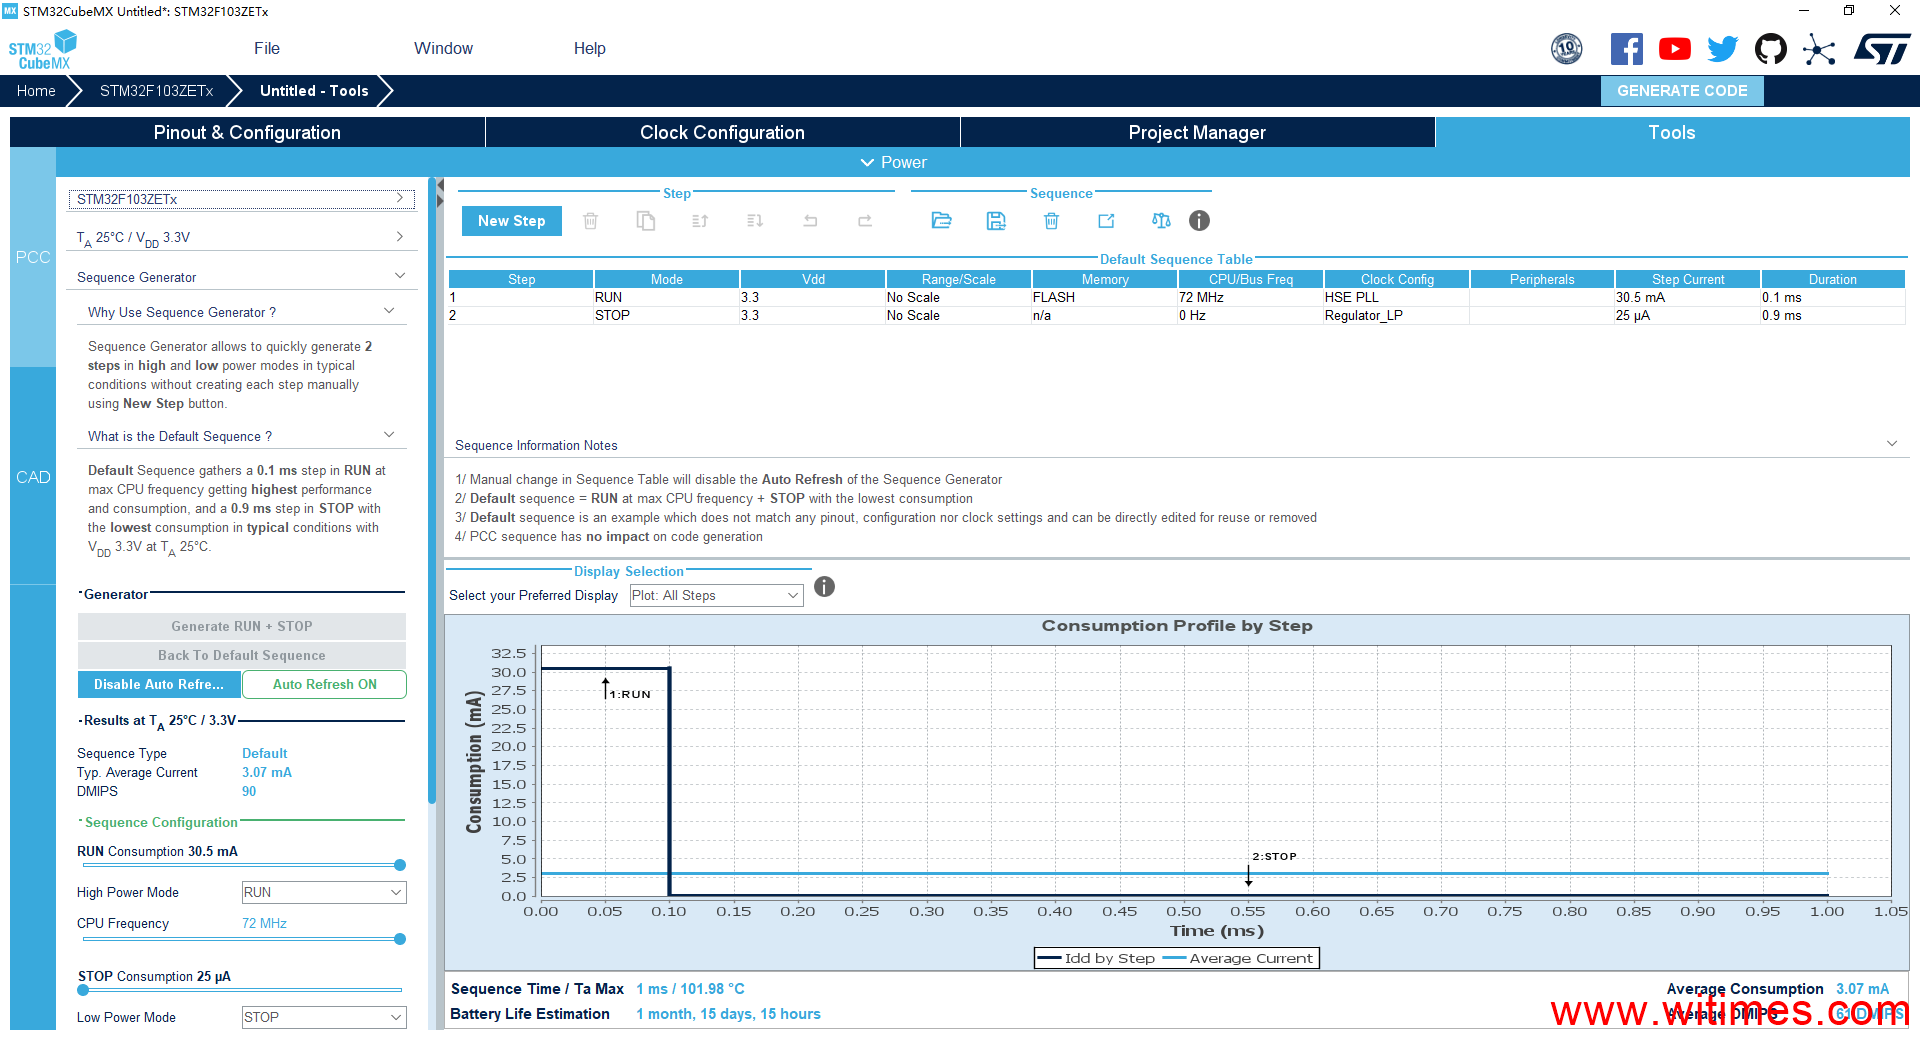Screen dimensions: 1920x1040
Task: Click the compare sequences scales icon
Action: [x=1161, y=221]
